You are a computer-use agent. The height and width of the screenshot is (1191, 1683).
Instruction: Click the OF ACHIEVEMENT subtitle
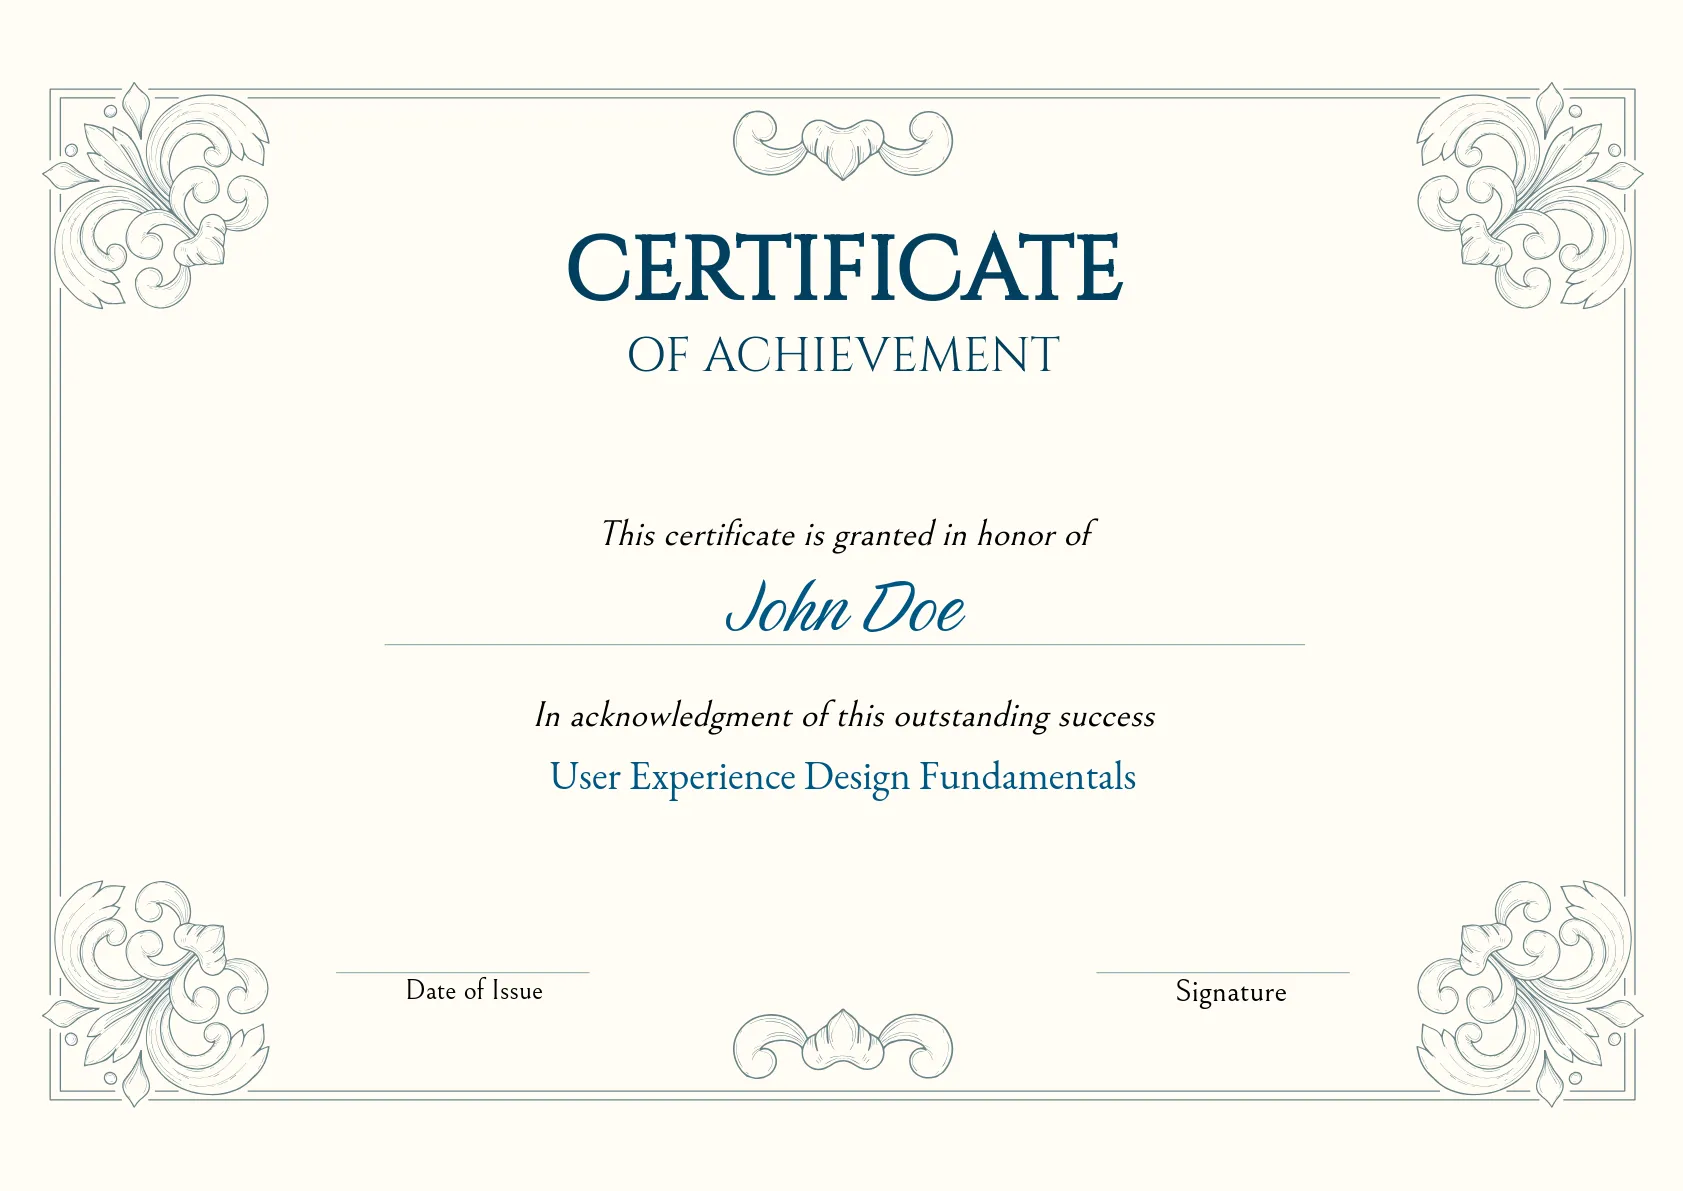tap(843, 355)
